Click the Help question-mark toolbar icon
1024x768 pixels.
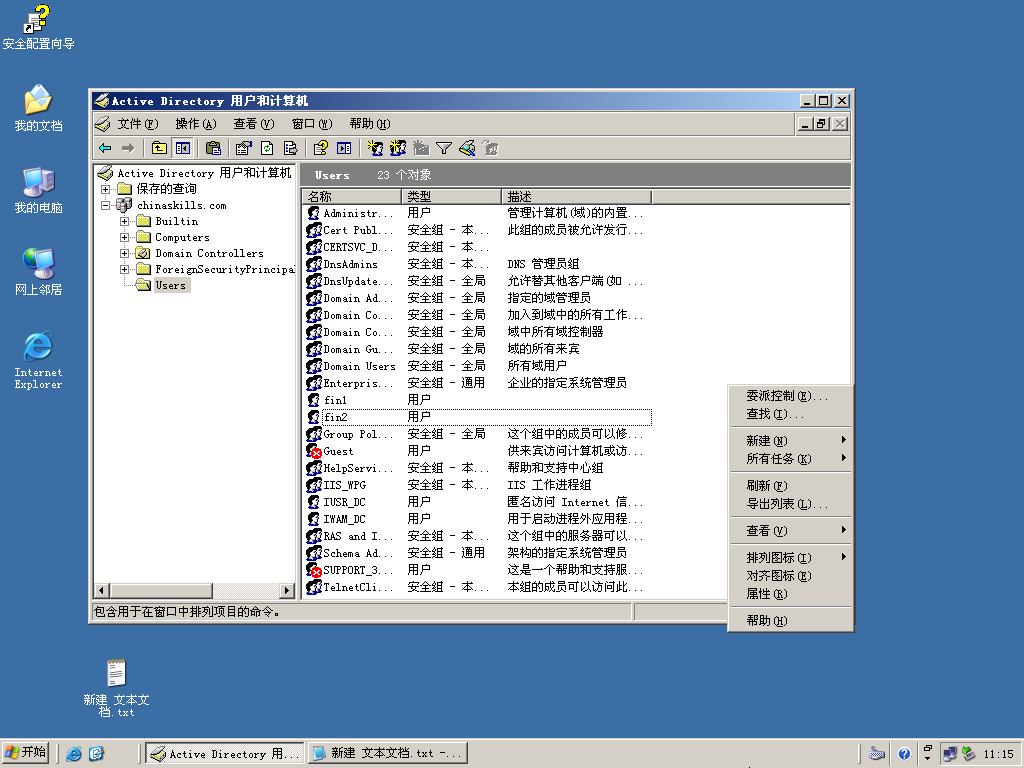(320, 148)
